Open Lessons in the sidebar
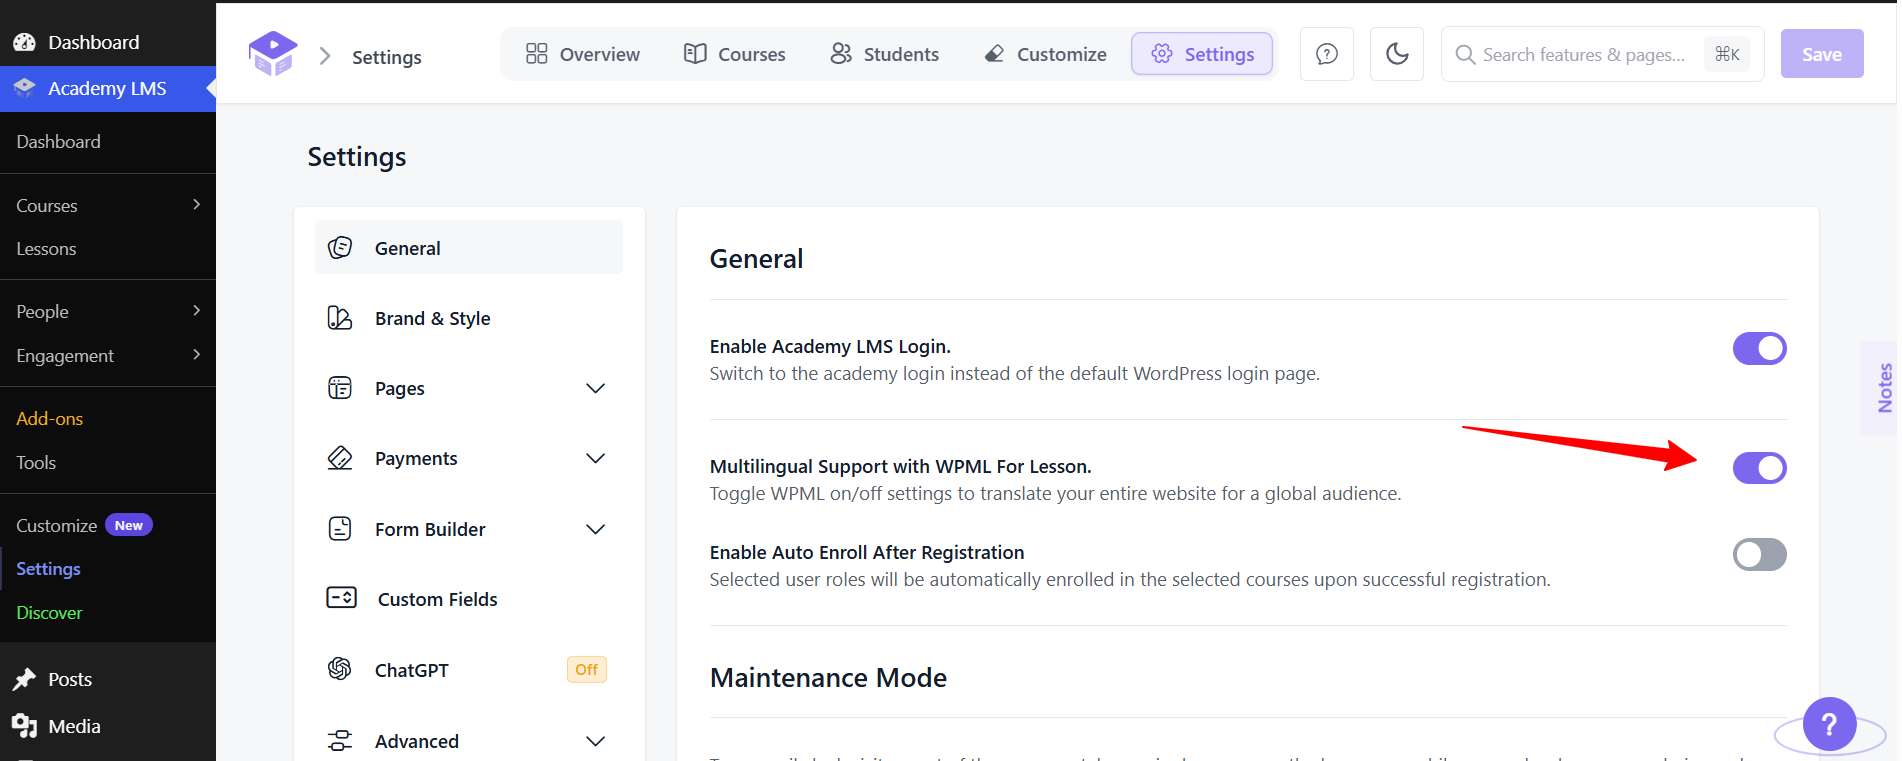The width and height of the screenshot is (1902, 761). 46,249
